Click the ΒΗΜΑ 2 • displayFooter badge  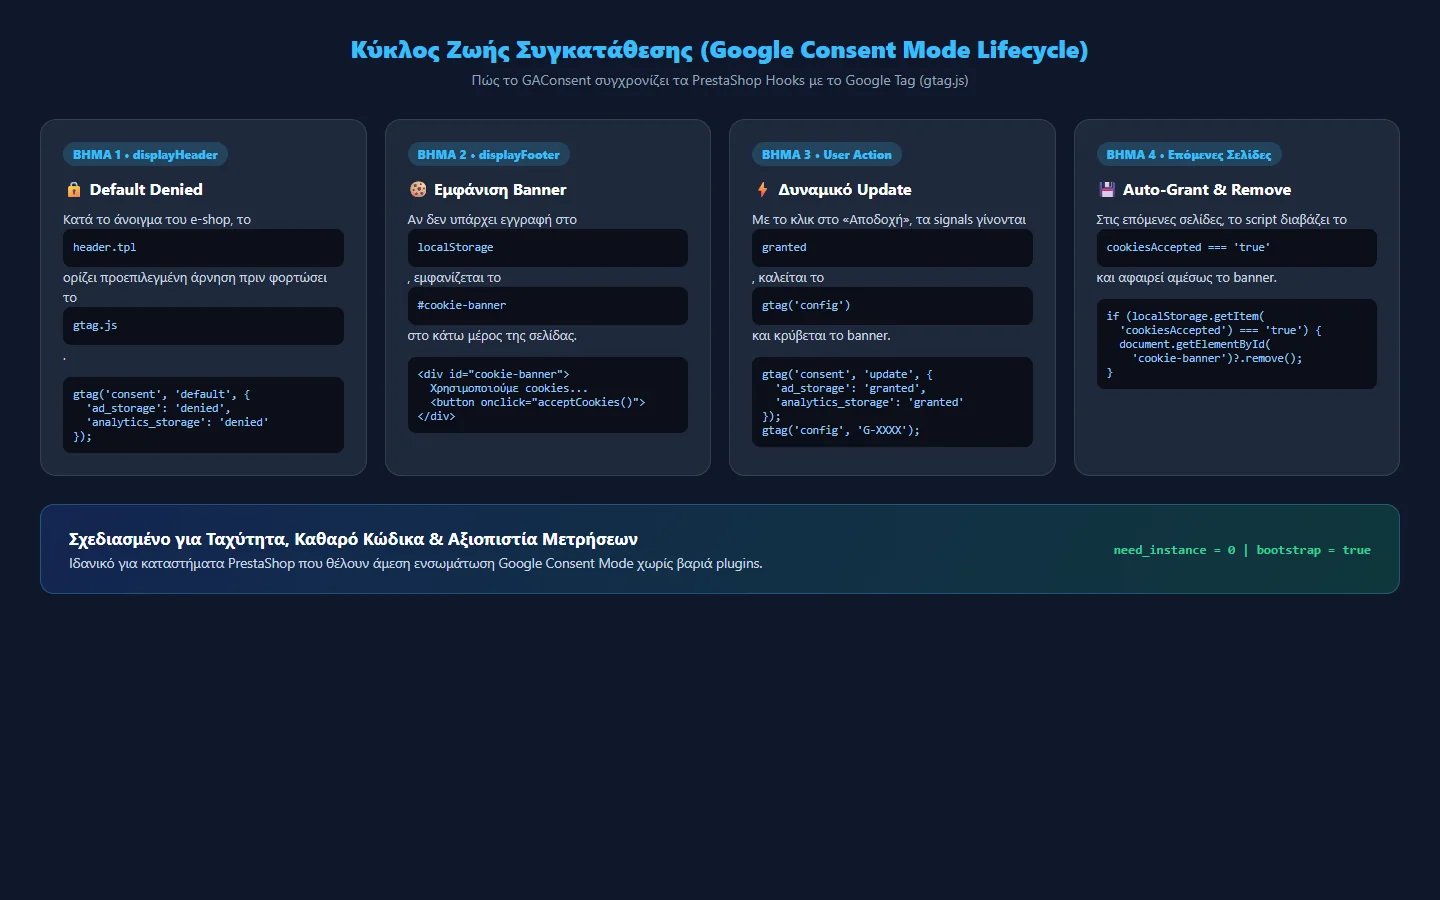point(488,155)
